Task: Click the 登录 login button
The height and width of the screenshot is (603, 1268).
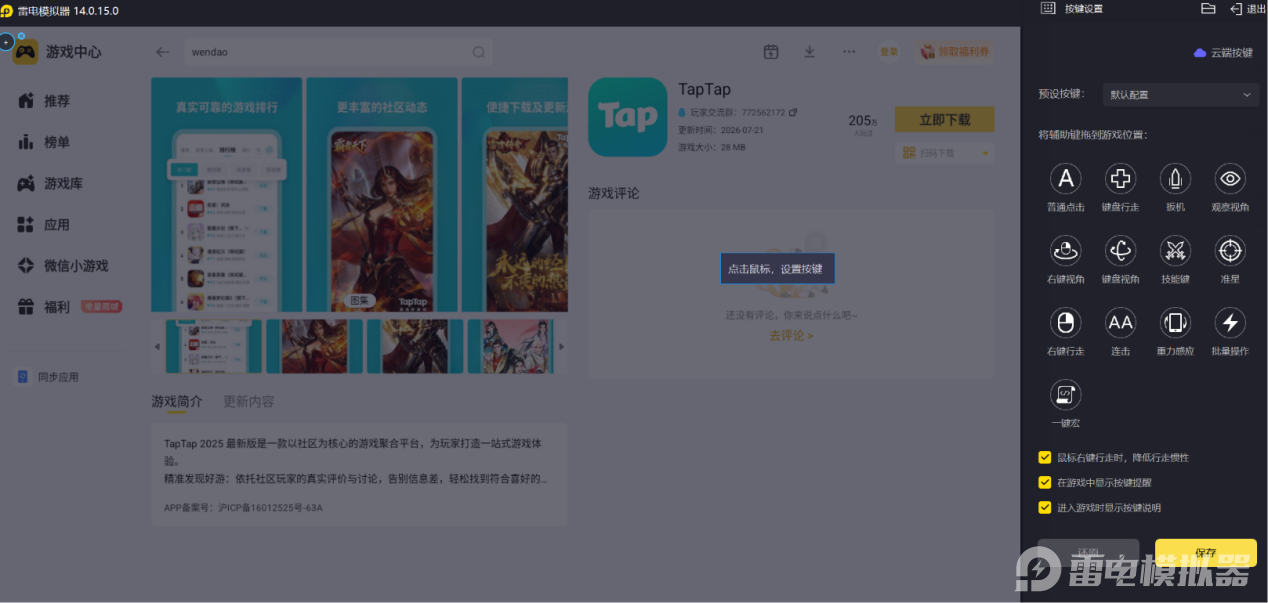Action: point(889,52)
